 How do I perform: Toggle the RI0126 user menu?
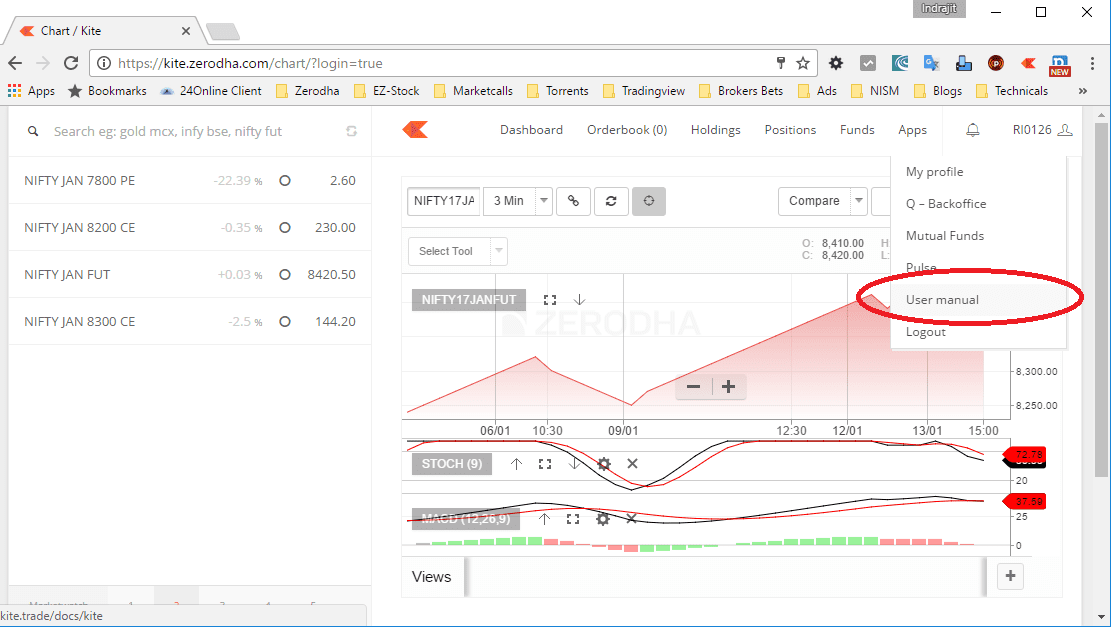pos(1042,130)
